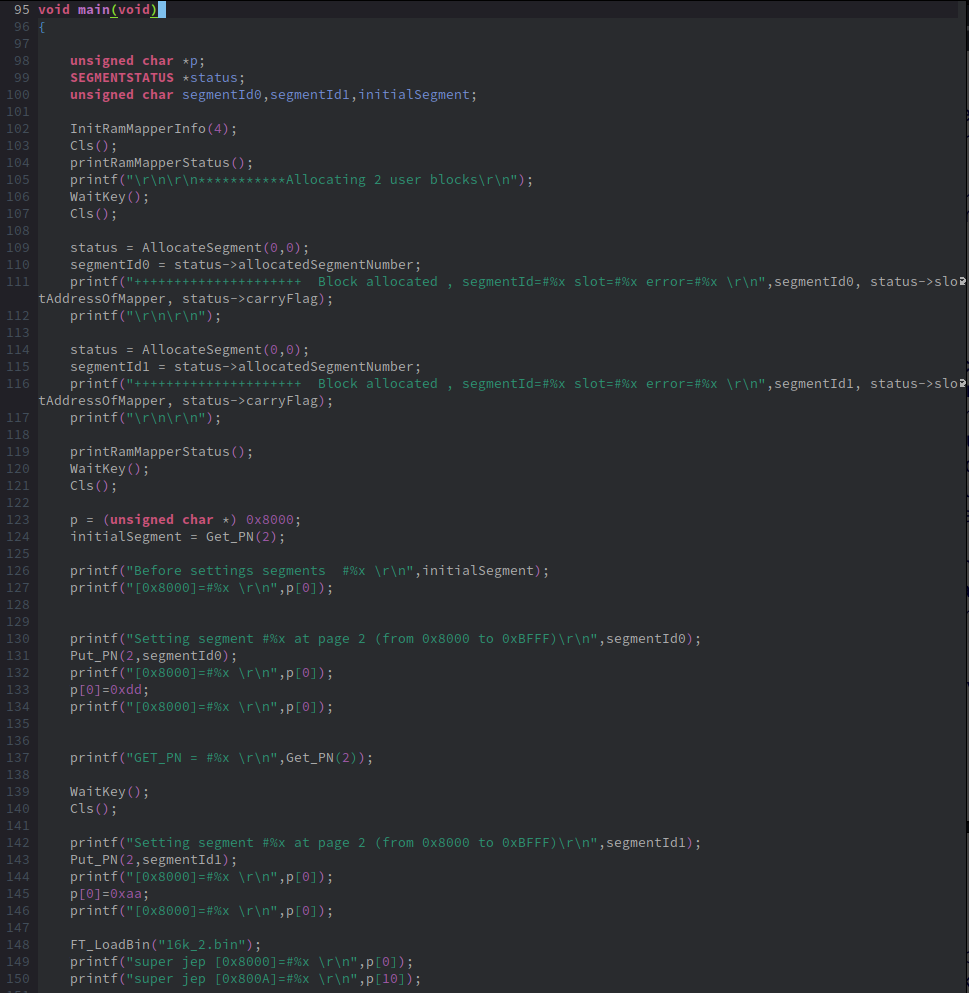Click line number 141 in the gutter

click(x=18, y=826)
